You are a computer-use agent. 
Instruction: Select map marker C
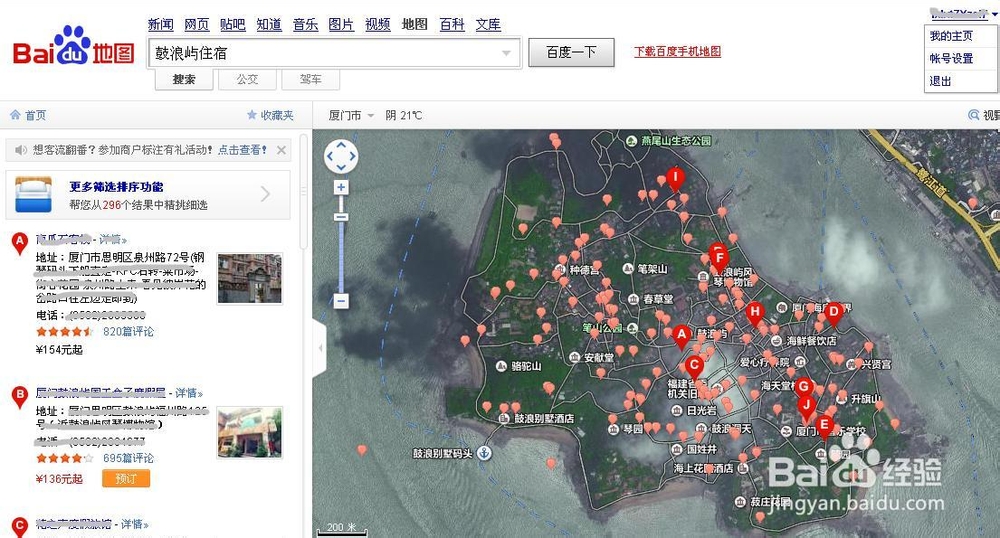click(x=694, y=368)
